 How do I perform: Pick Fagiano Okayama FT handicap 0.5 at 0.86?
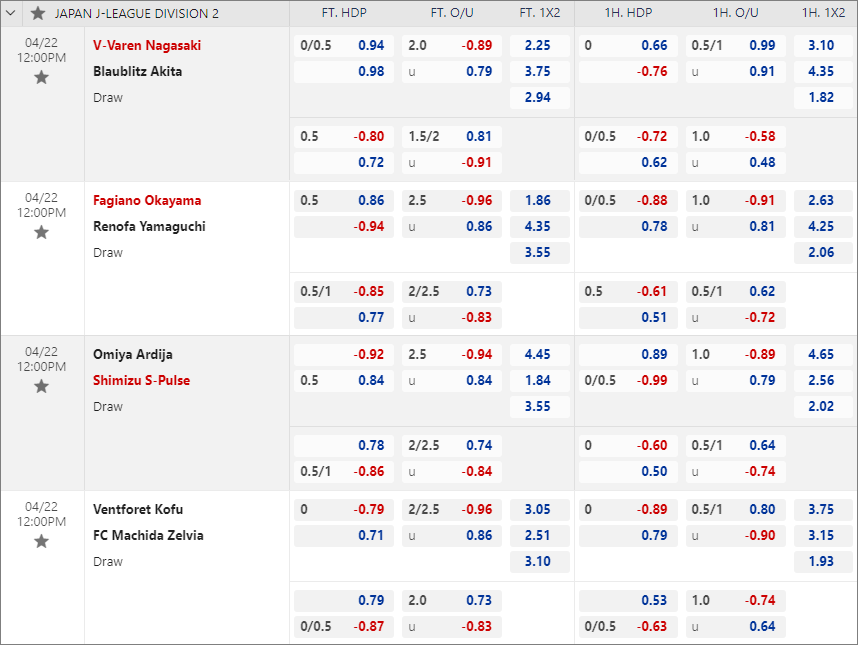point(344,200)
